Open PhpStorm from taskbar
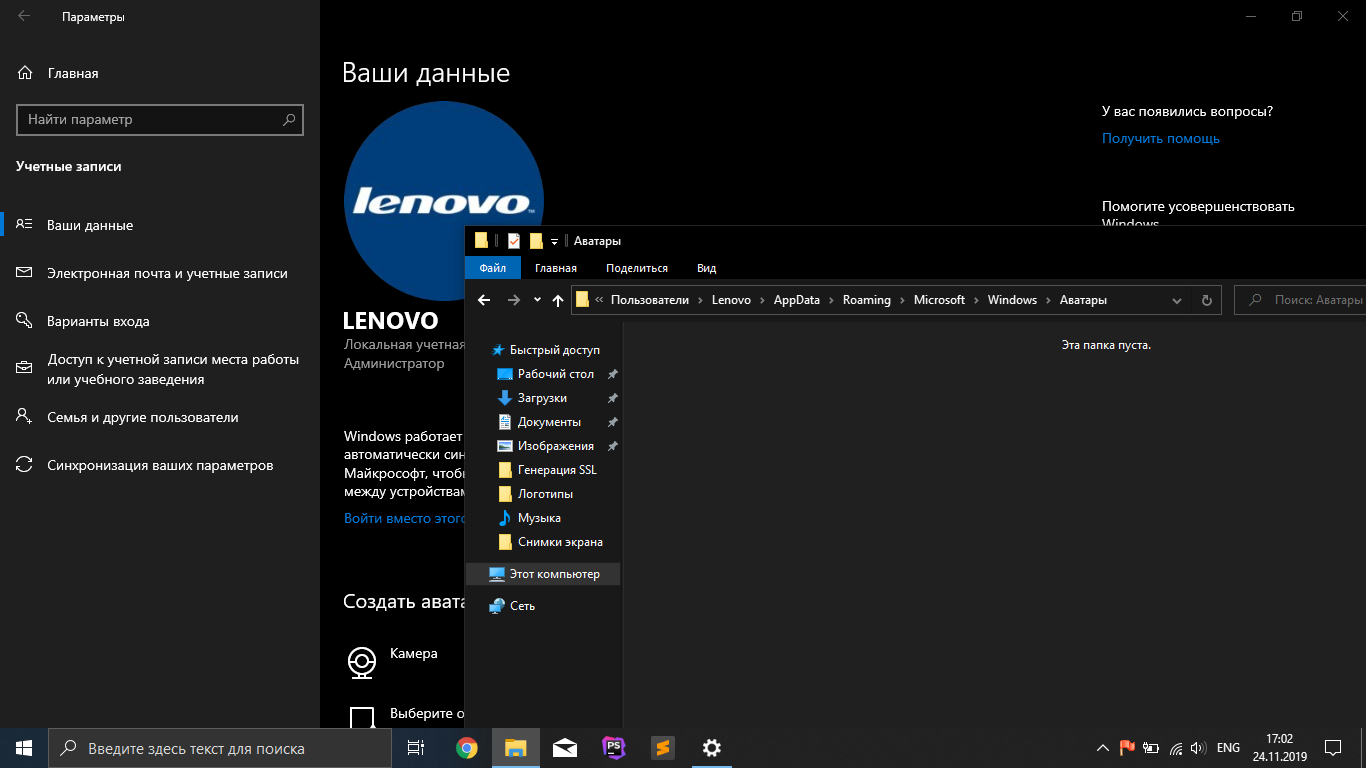 pyautogui.click(x=613, y=748)
